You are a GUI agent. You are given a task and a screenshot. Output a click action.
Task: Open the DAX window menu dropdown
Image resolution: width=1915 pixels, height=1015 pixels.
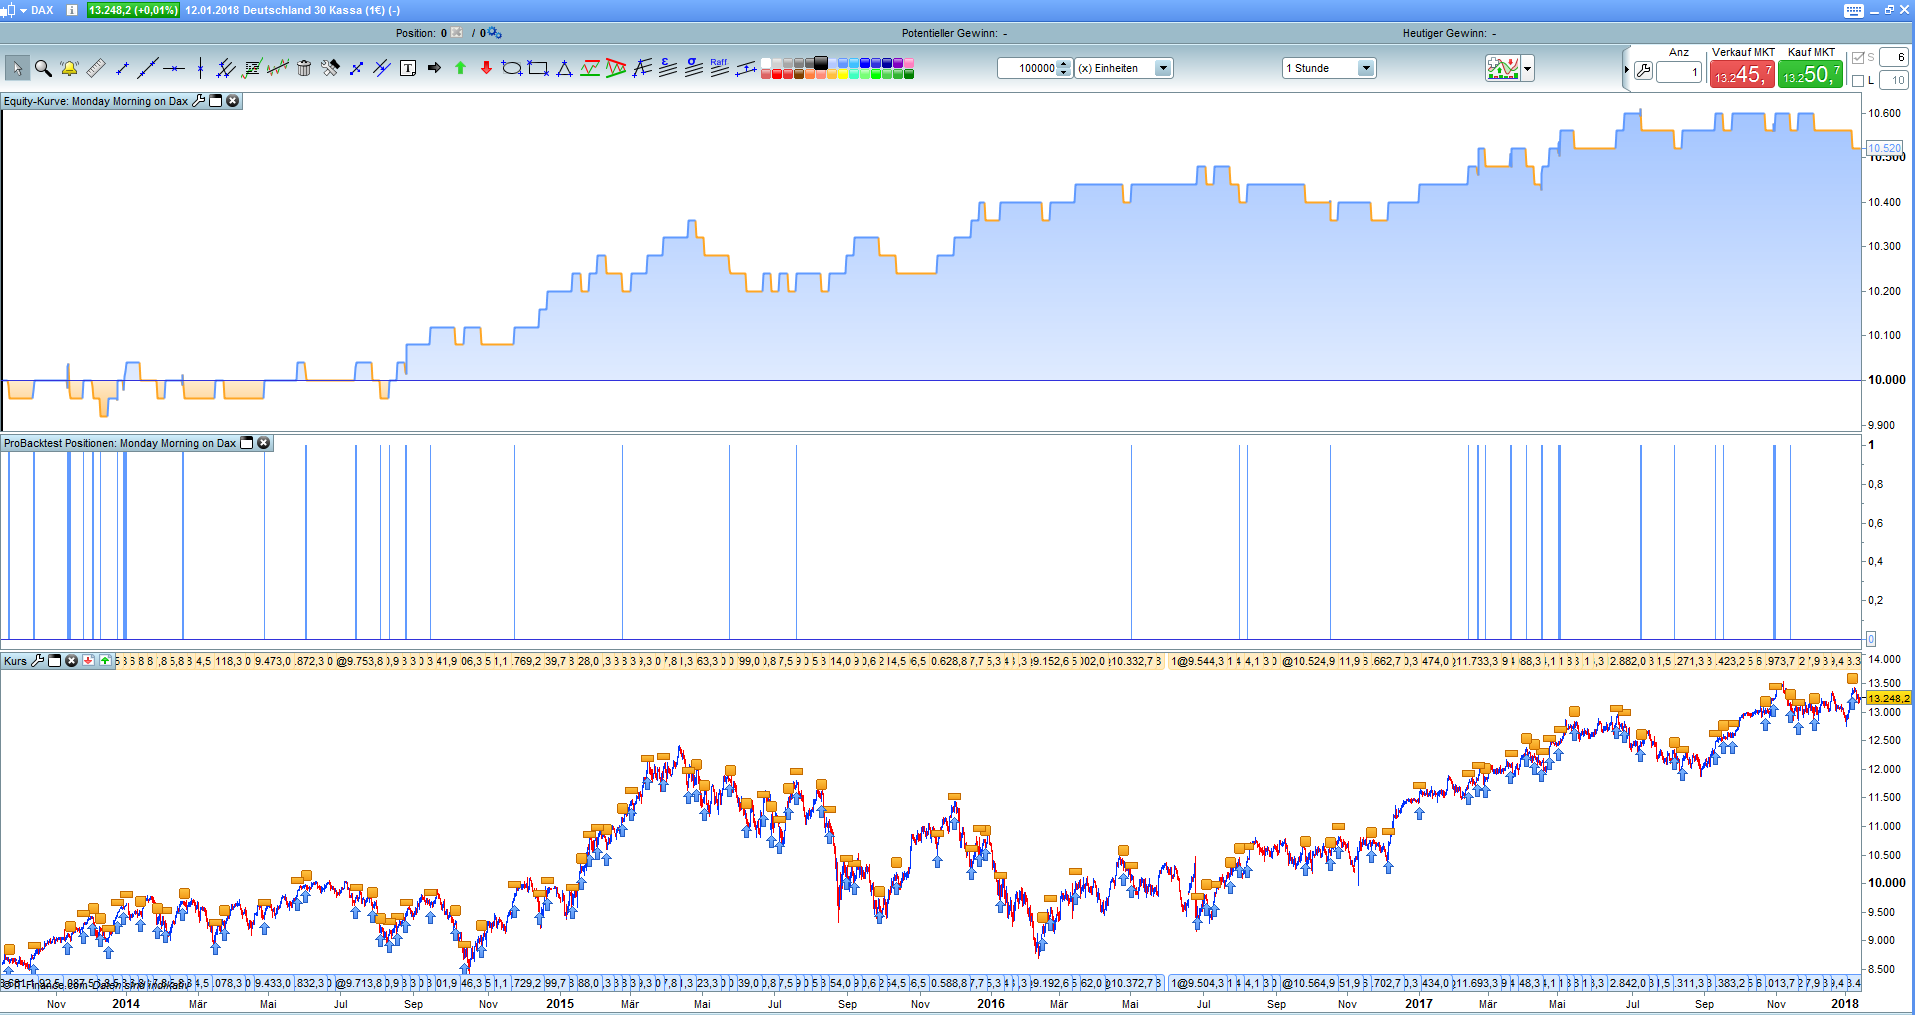(24, 10)
